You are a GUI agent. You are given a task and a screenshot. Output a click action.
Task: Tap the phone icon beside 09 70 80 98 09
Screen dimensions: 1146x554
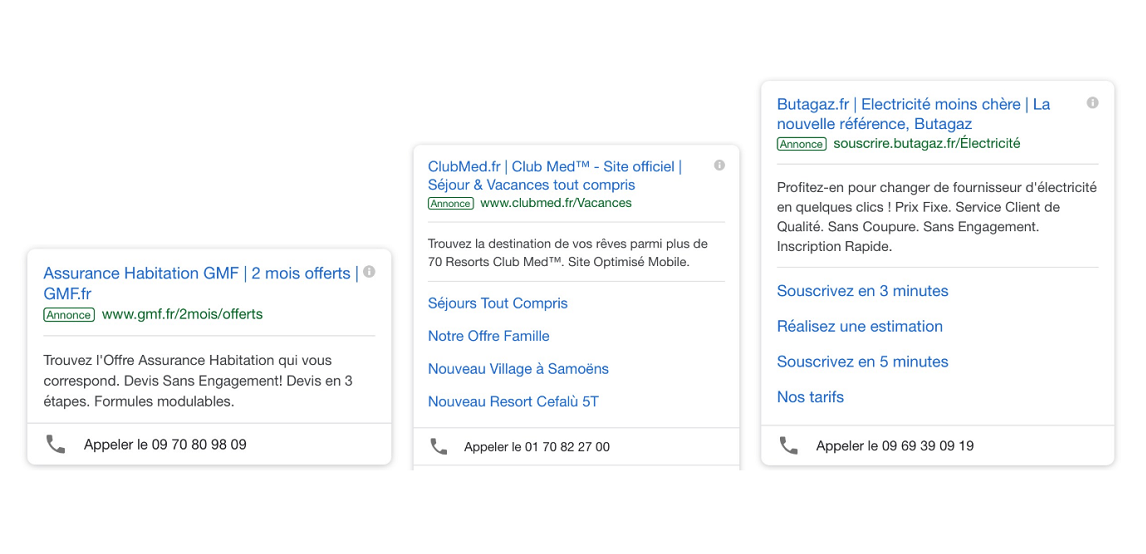tap(56, 444)
